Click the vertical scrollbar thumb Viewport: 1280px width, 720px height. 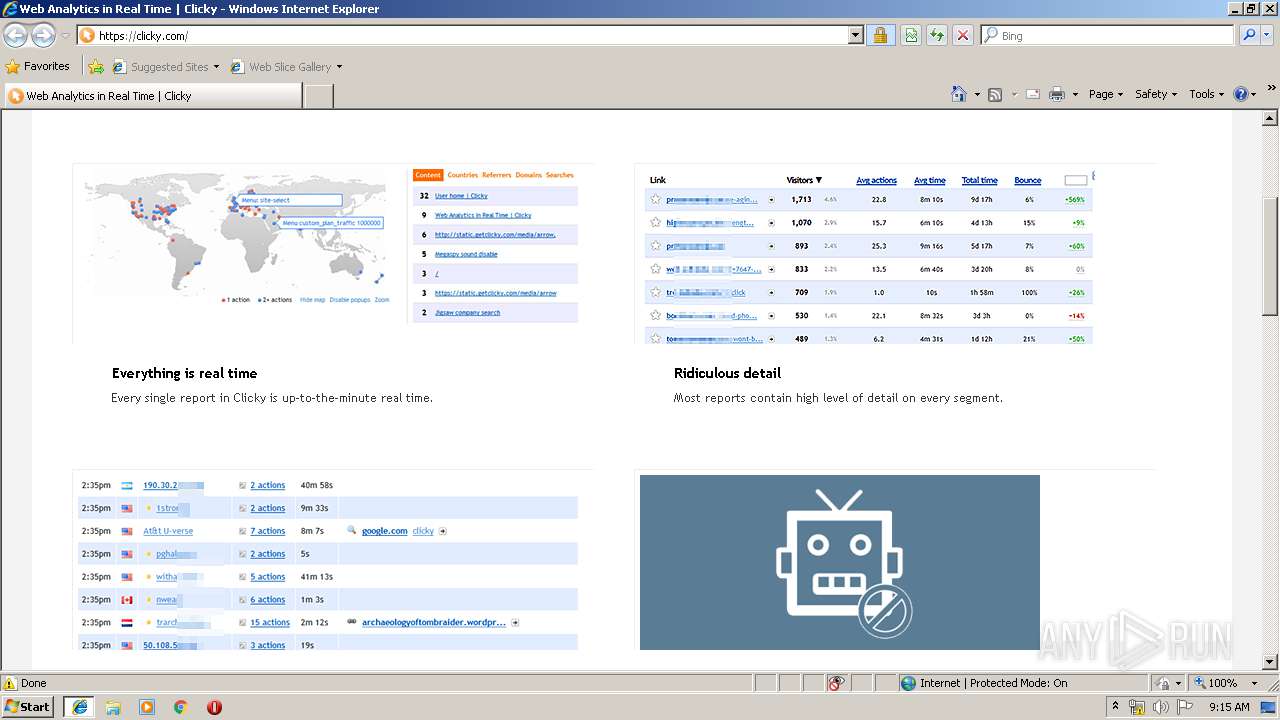1271,256
